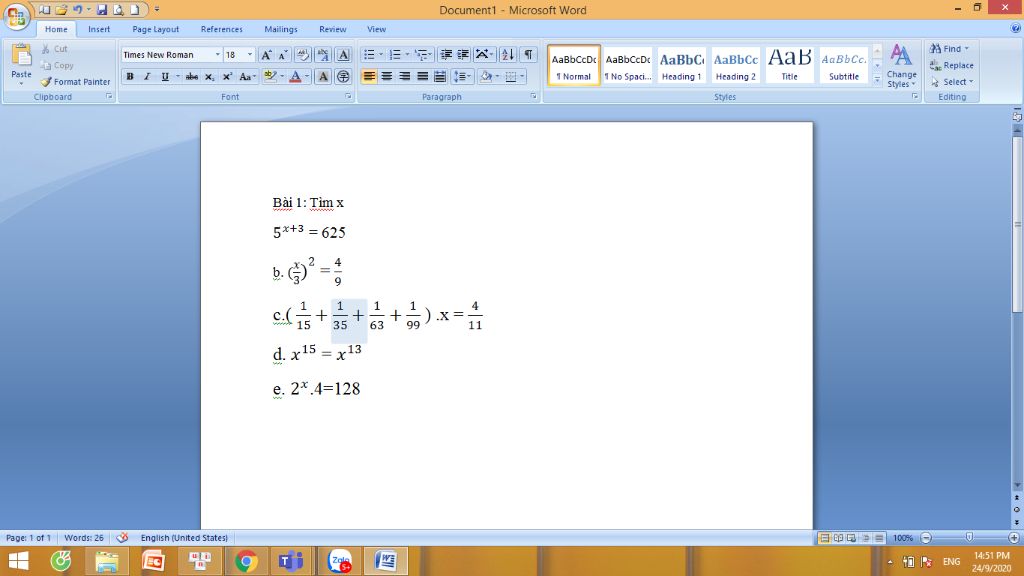Open the font size dropdown
The width and height of the screenshot is (1024, 576).
[x=249, y=55]
